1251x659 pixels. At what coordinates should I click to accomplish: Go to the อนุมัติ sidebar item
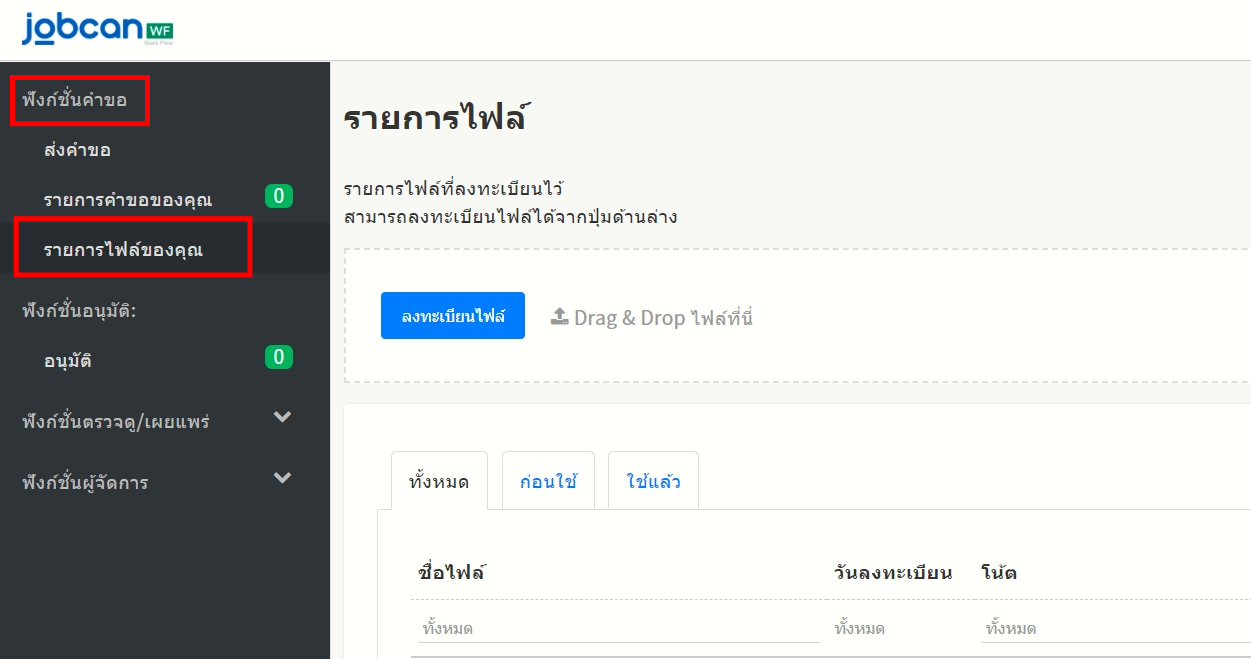pyautogui.click(x=68, y=360)
